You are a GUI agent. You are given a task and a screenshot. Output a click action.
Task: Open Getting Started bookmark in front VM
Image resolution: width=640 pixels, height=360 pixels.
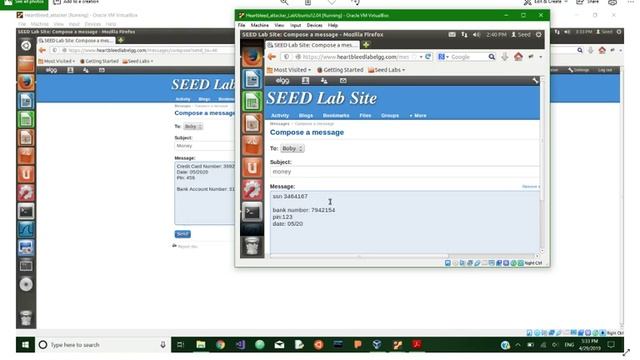pos(340,70)
